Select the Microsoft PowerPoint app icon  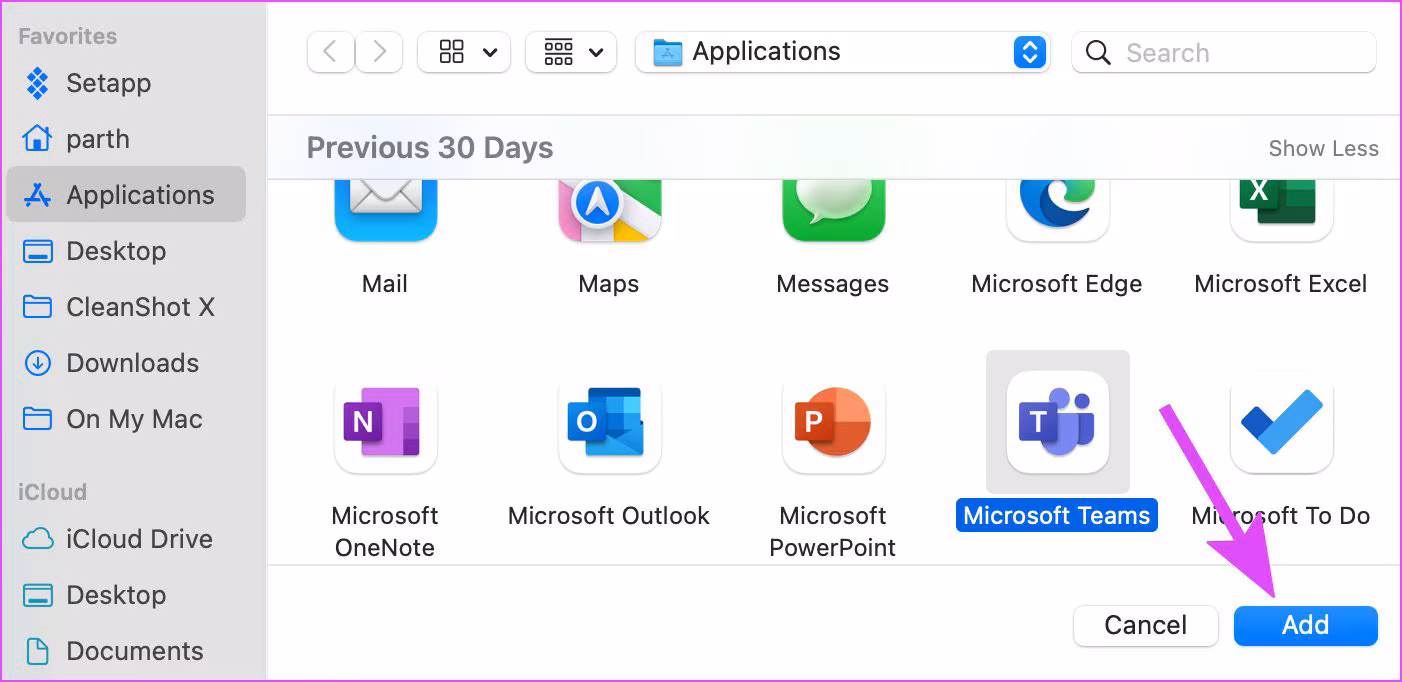[833, 422]
